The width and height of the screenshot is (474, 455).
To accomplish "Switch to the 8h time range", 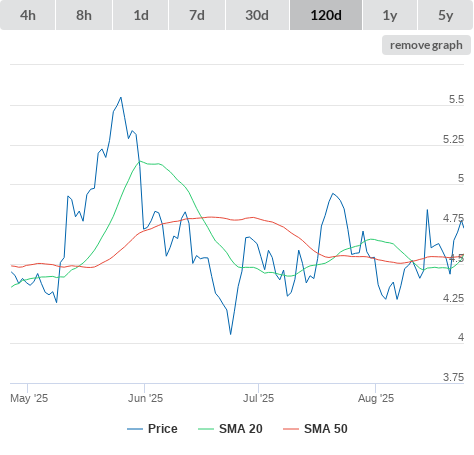I will pos(84,15).
